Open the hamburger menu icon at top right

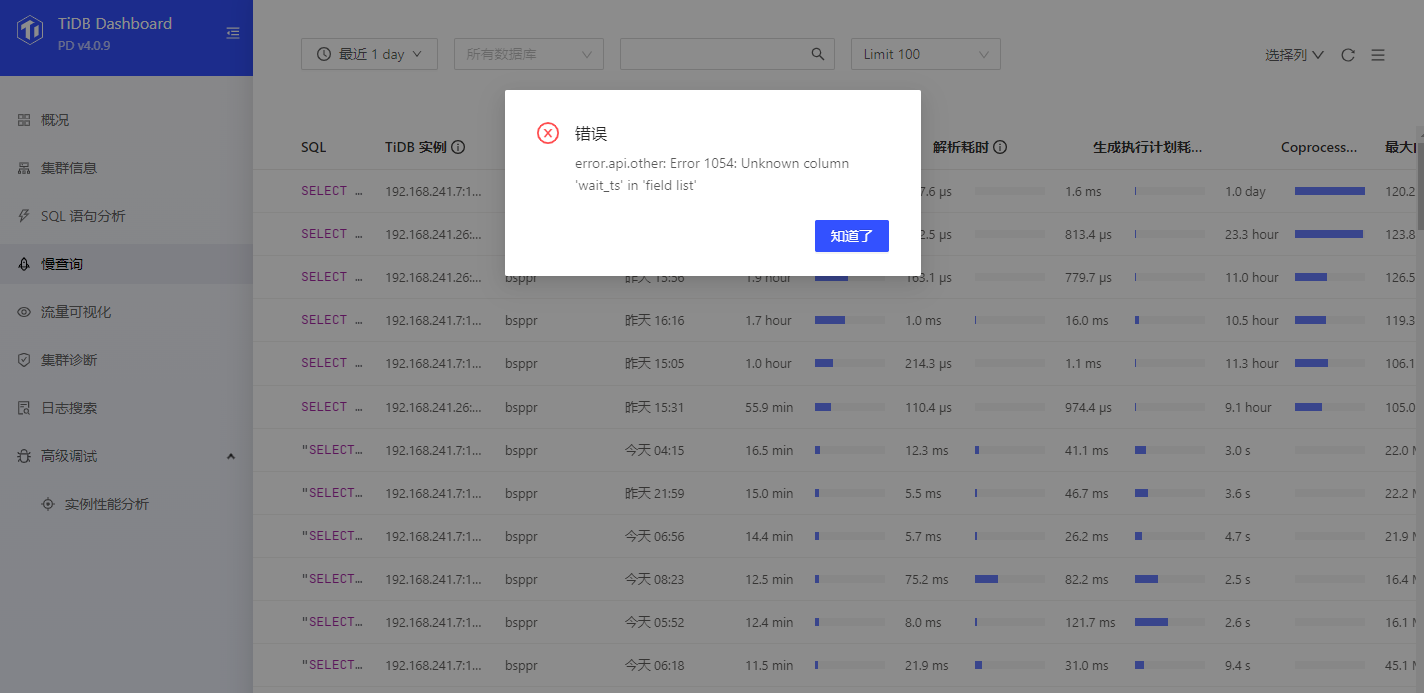pos(1378,56)
